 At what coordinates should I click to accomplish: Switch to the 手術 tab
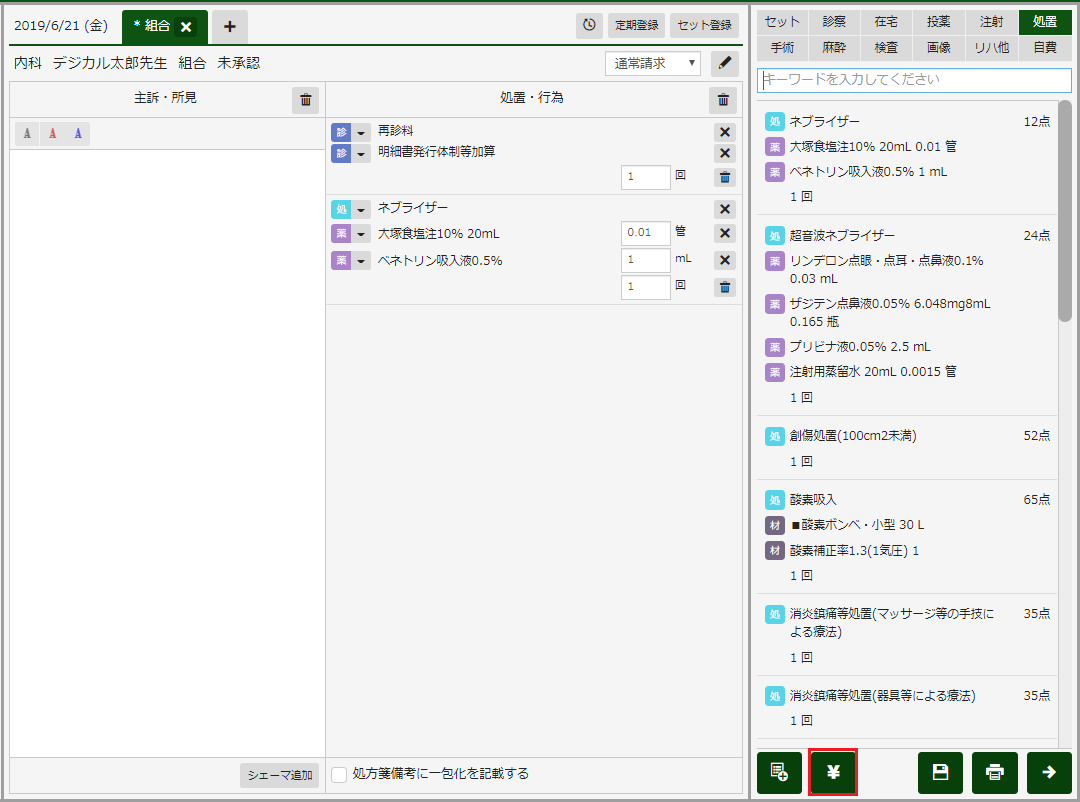(x=782, y=48)
